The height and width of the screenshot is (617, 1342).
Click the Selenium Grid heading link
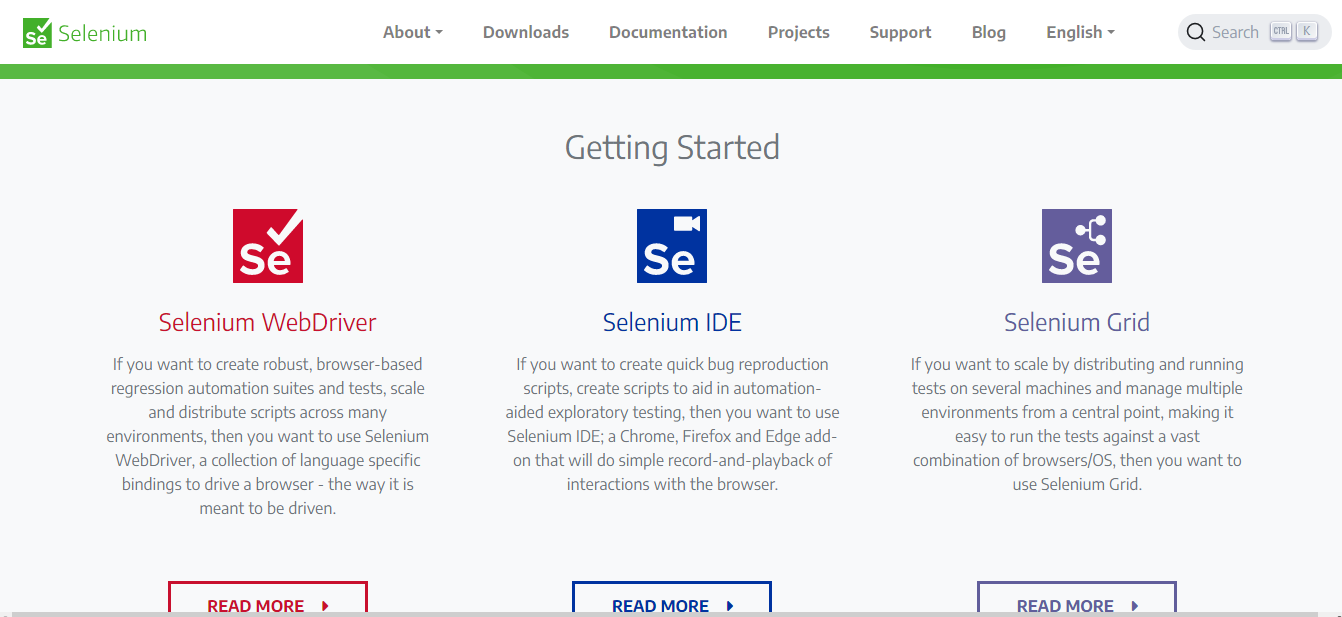(x=1077, y=322)
